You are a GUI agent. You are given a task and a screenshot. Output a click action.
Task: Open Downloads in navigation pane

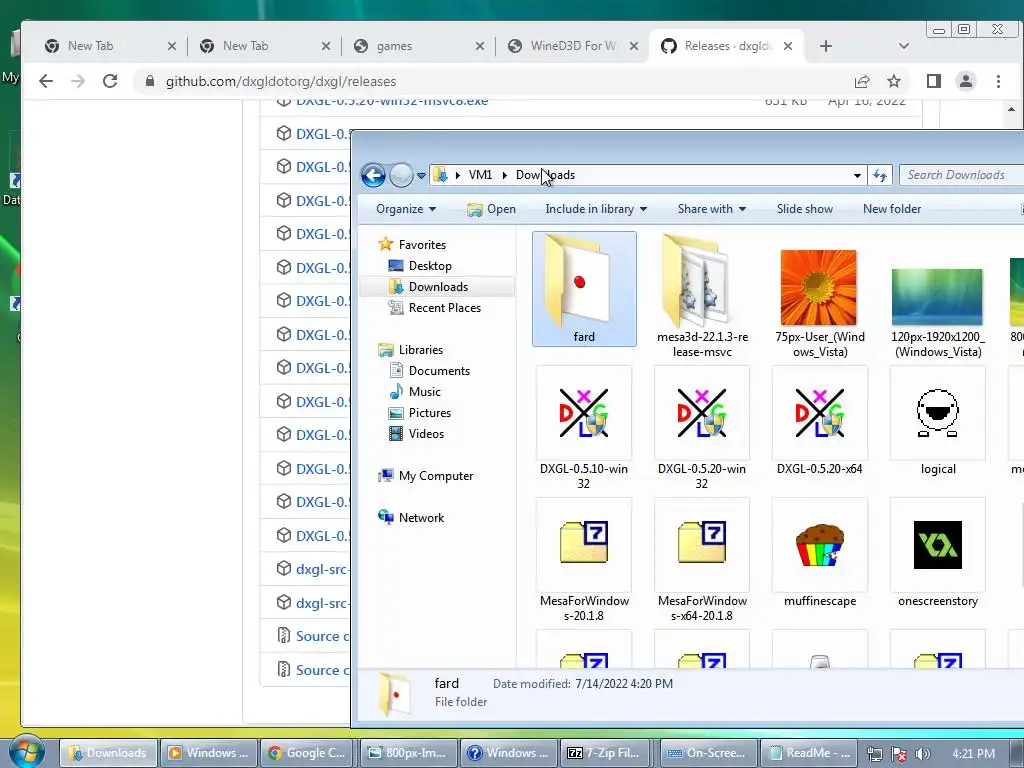428,287
